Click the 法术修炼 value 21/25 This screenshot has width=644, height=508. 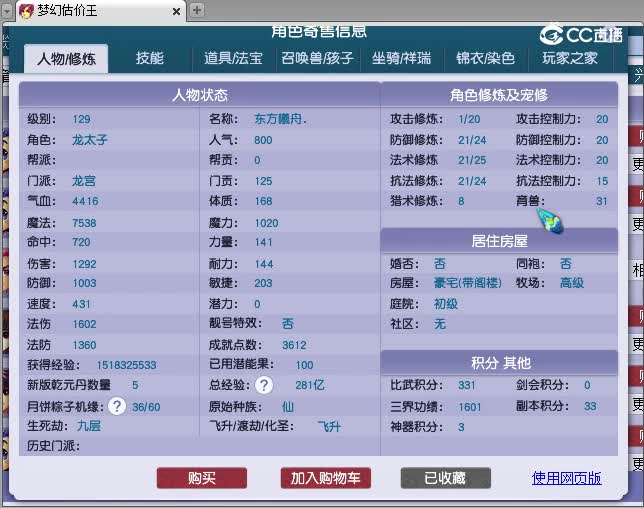[x=472, y=160]
